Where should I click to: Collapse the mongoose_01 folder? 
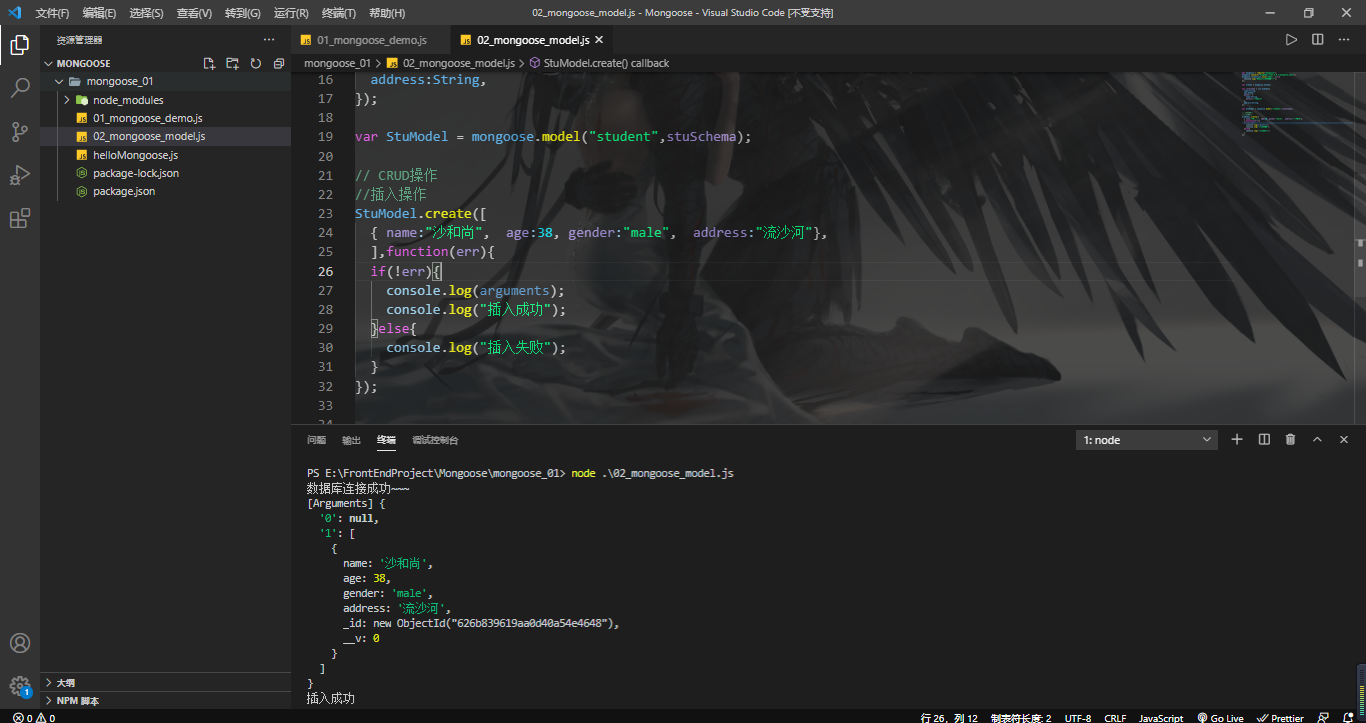(x=165, y=81)
